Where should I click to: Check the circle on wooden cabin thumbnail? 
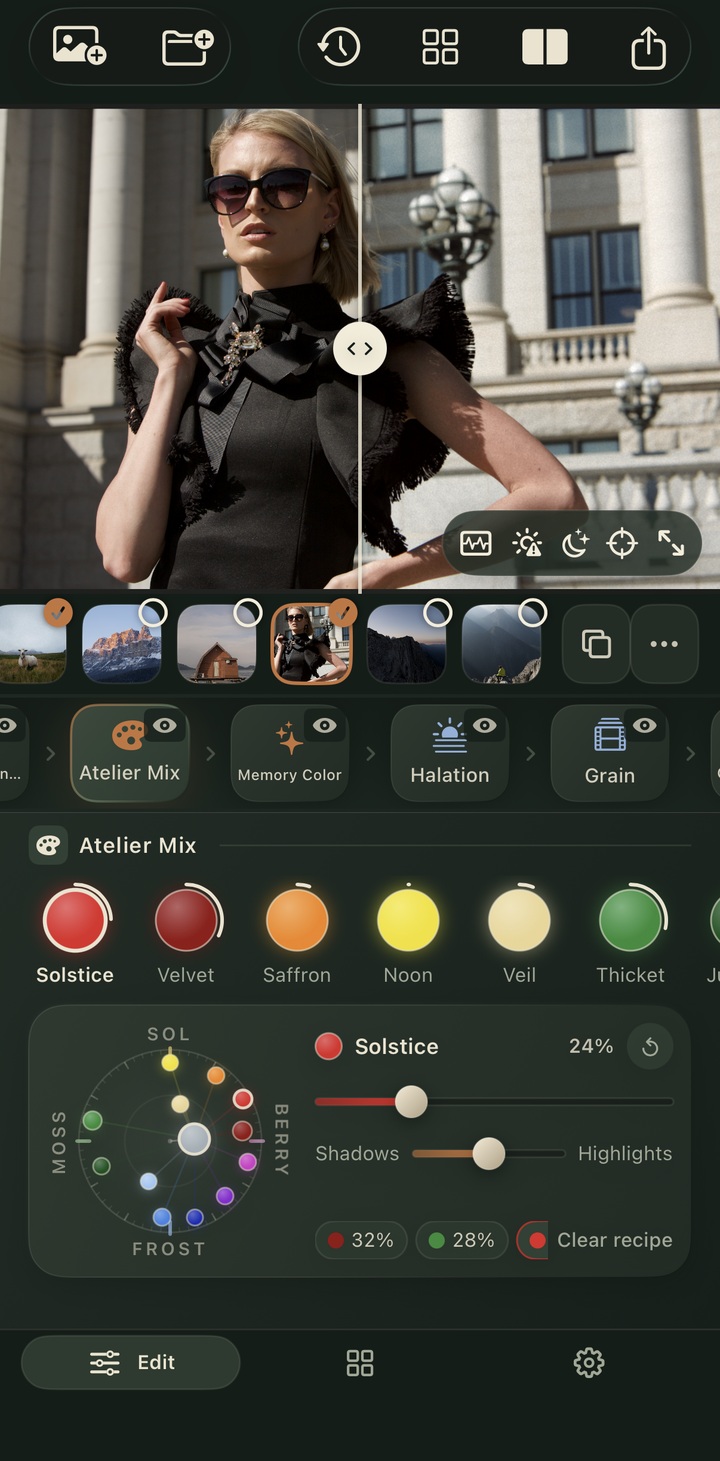pos(248,612)
